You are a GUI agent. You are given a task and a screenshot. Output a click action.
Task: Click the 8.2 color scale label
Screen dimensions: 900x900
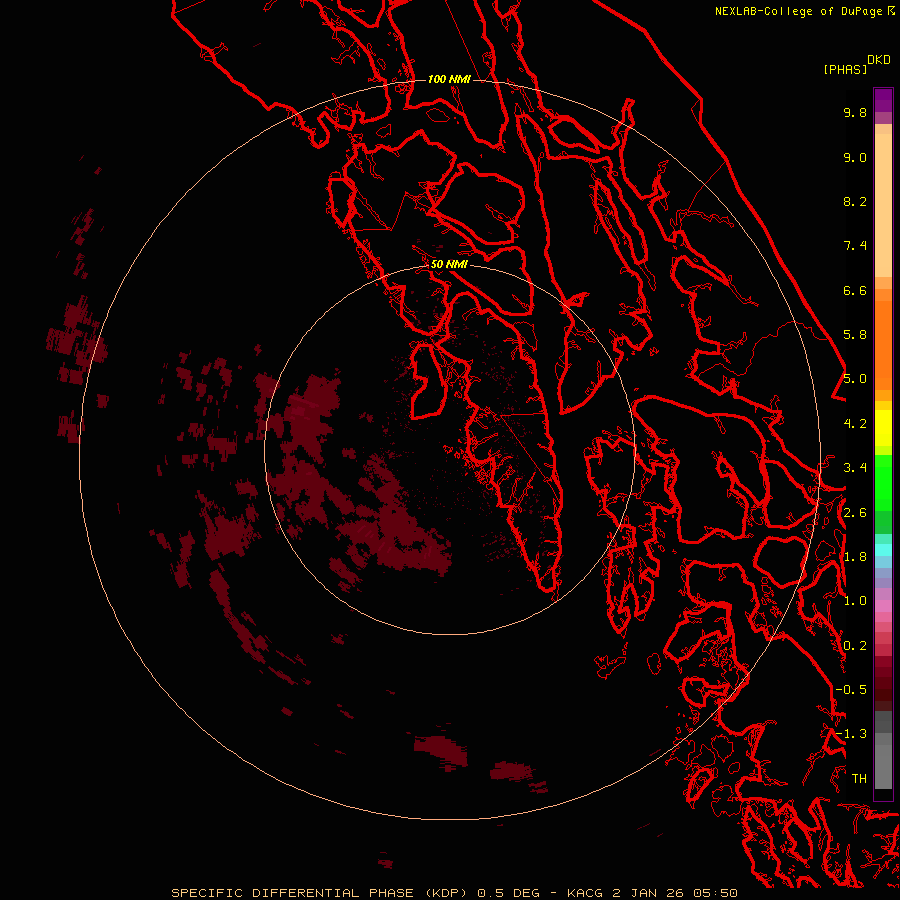point(855,201)
